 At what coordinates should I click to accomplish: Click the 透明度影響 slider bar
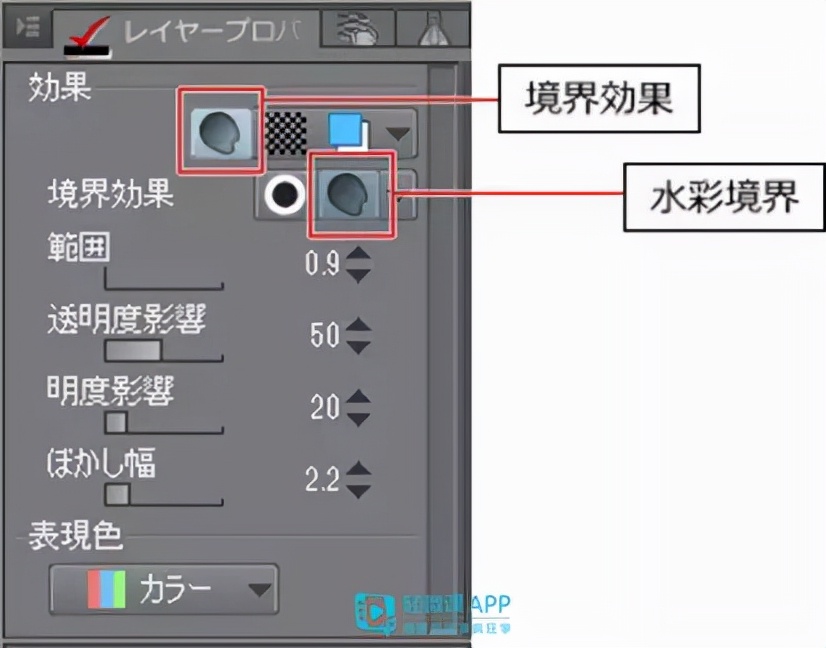click(164, 351)
